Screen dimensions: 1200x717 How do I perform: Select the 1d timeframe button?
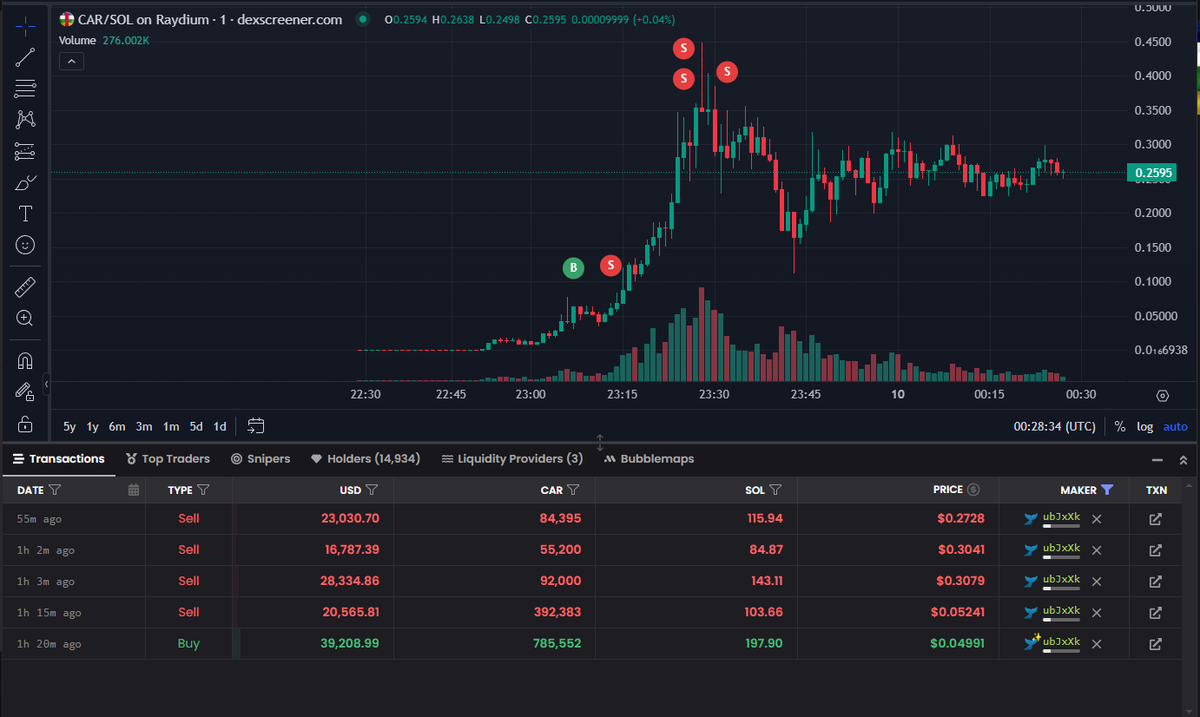click(x=219, y=426)
